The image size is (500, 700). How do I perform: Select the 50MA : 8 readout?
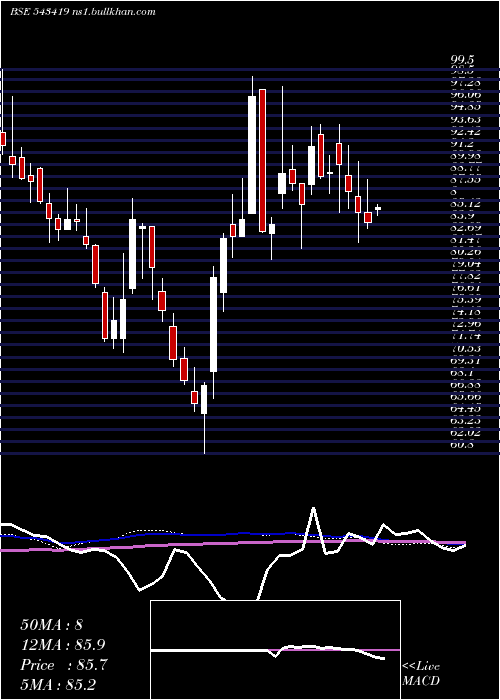pyautogui.click(x=52, y=624)
